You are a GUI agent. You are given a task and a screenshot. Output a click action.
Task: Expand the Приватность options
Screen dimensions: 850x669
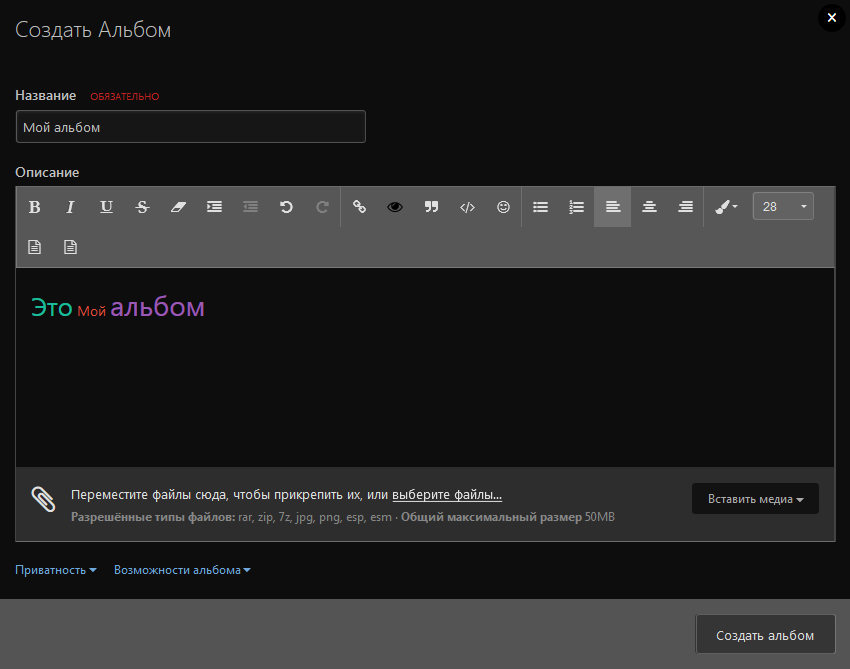(56, 570)
